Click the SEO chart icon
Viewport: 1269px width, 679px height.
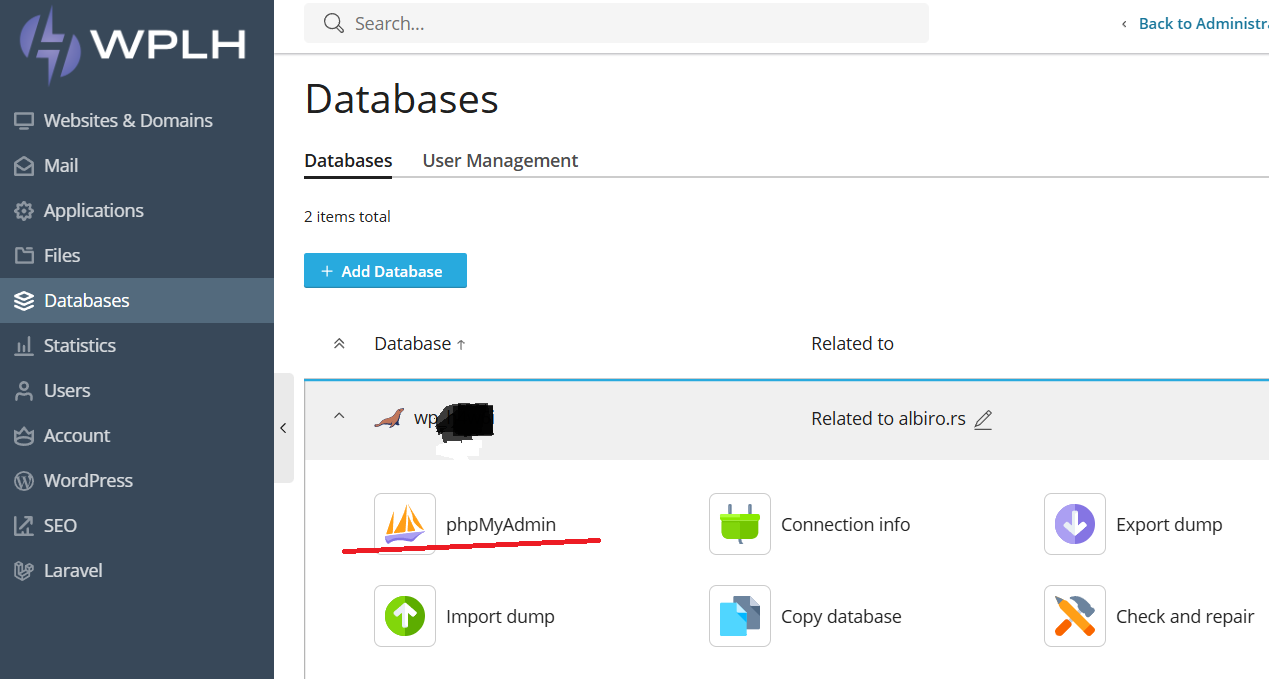coord(24,526)
